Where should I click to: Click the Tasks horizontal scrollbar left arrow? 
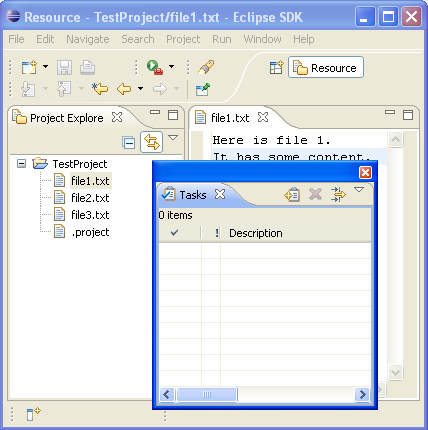point(167,395)
